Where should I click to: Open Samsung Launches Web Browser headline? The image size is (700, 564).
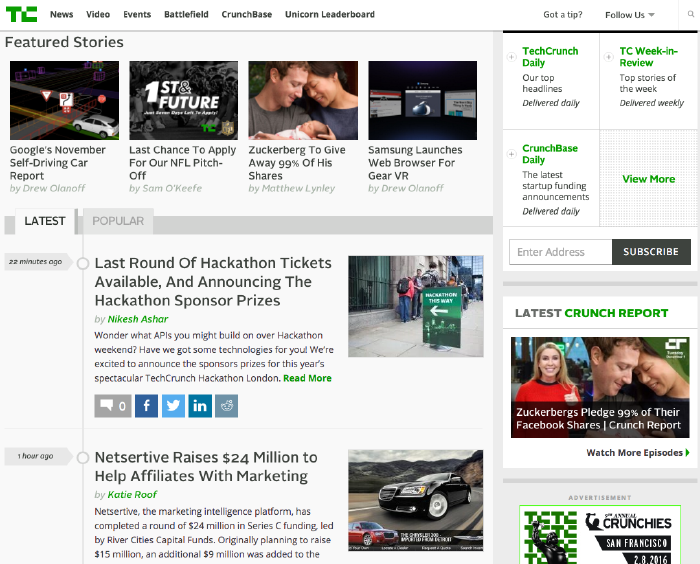tap(415, 163)
